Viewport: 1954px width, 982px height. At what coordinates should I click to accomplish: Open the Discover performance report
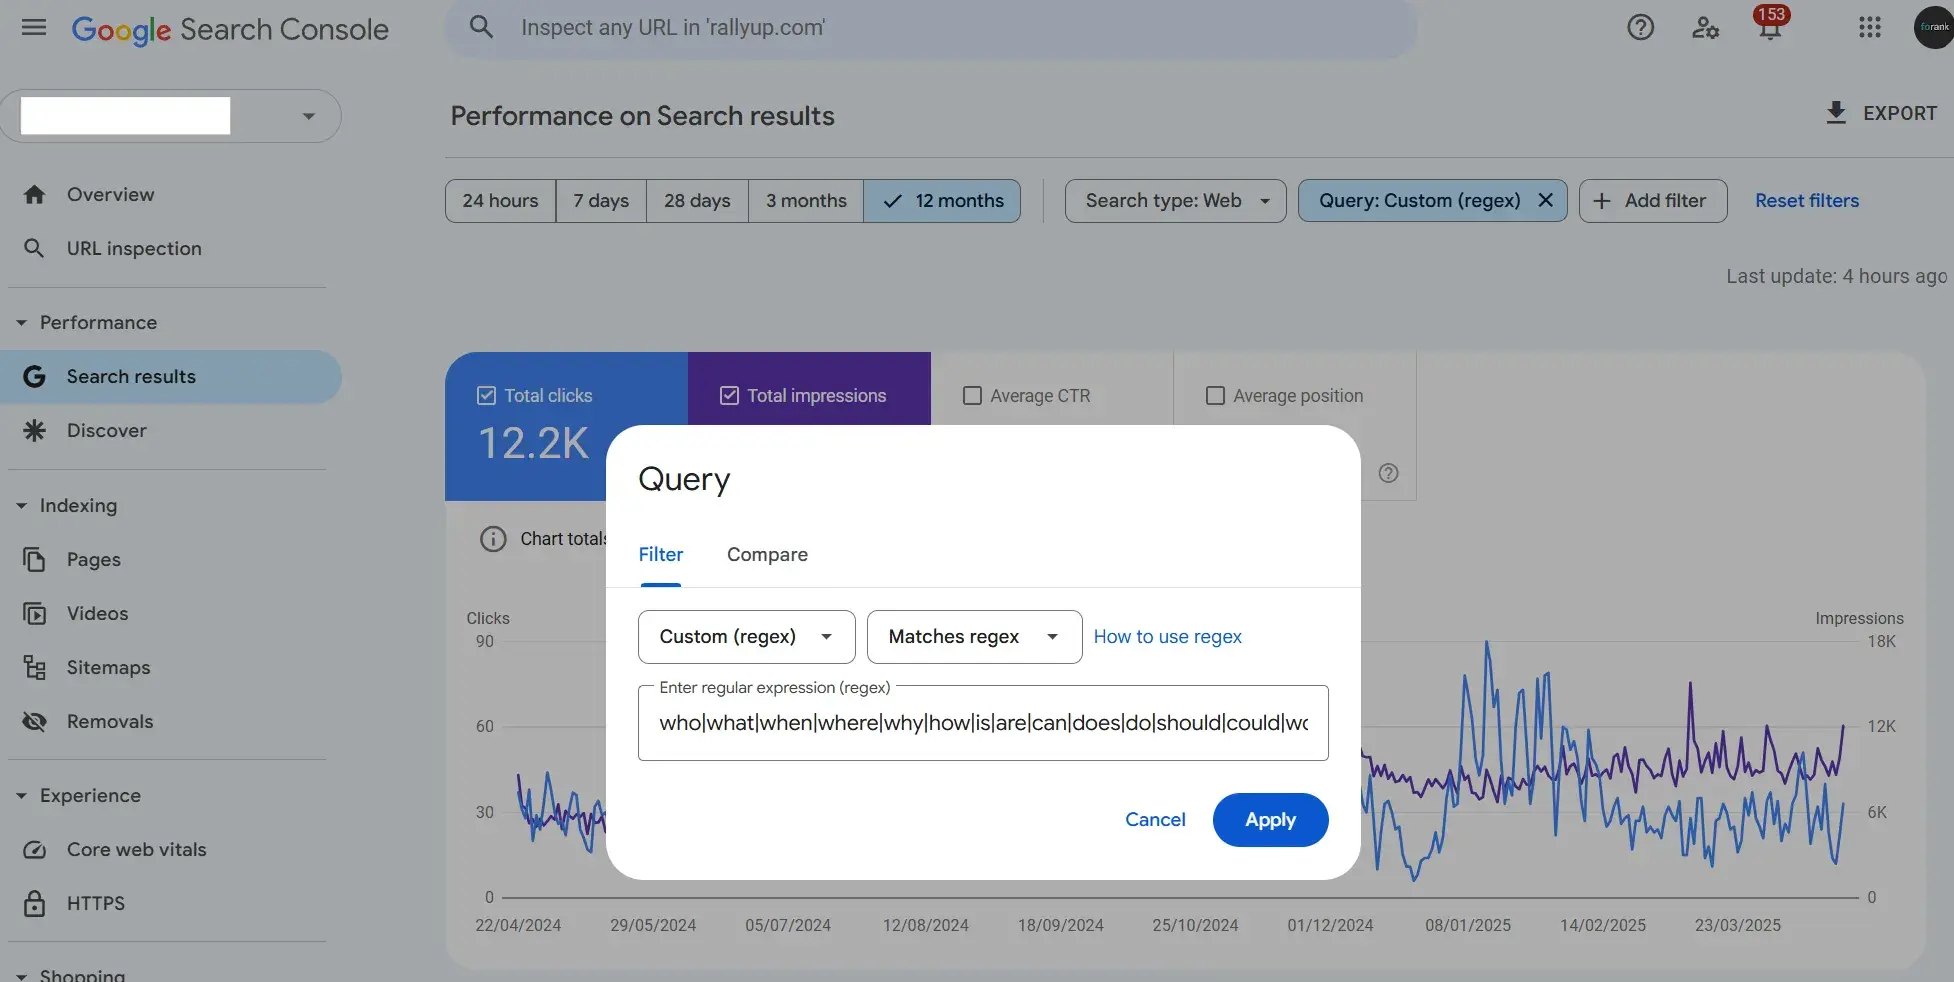105,430
